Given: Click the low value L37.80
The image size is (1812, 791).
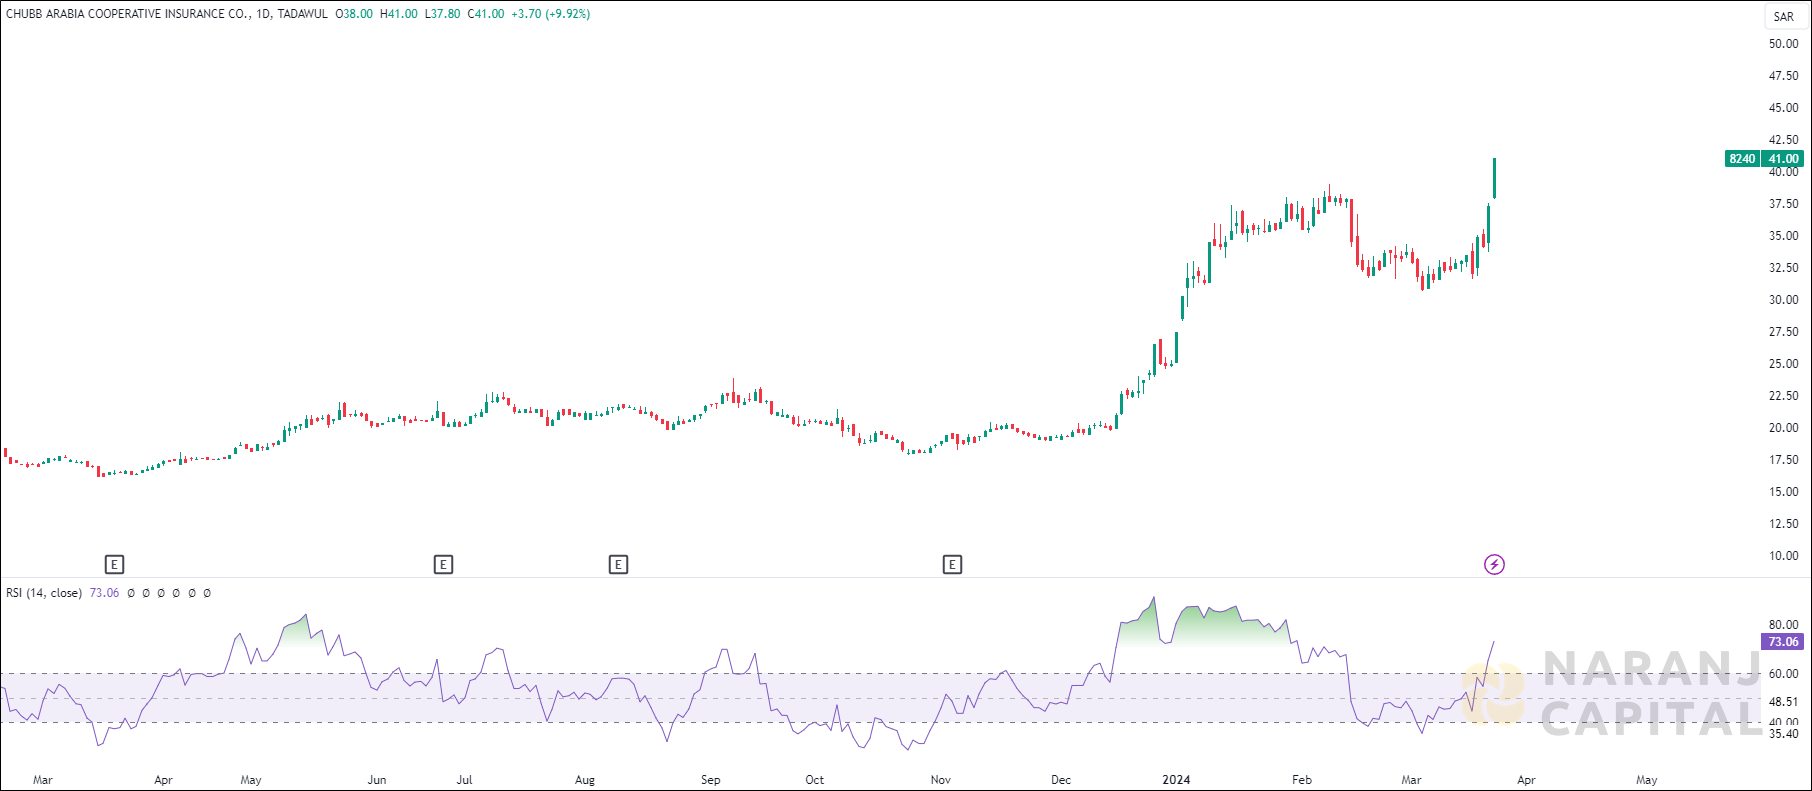Looking at the screenshot, I should click(443, 14).
